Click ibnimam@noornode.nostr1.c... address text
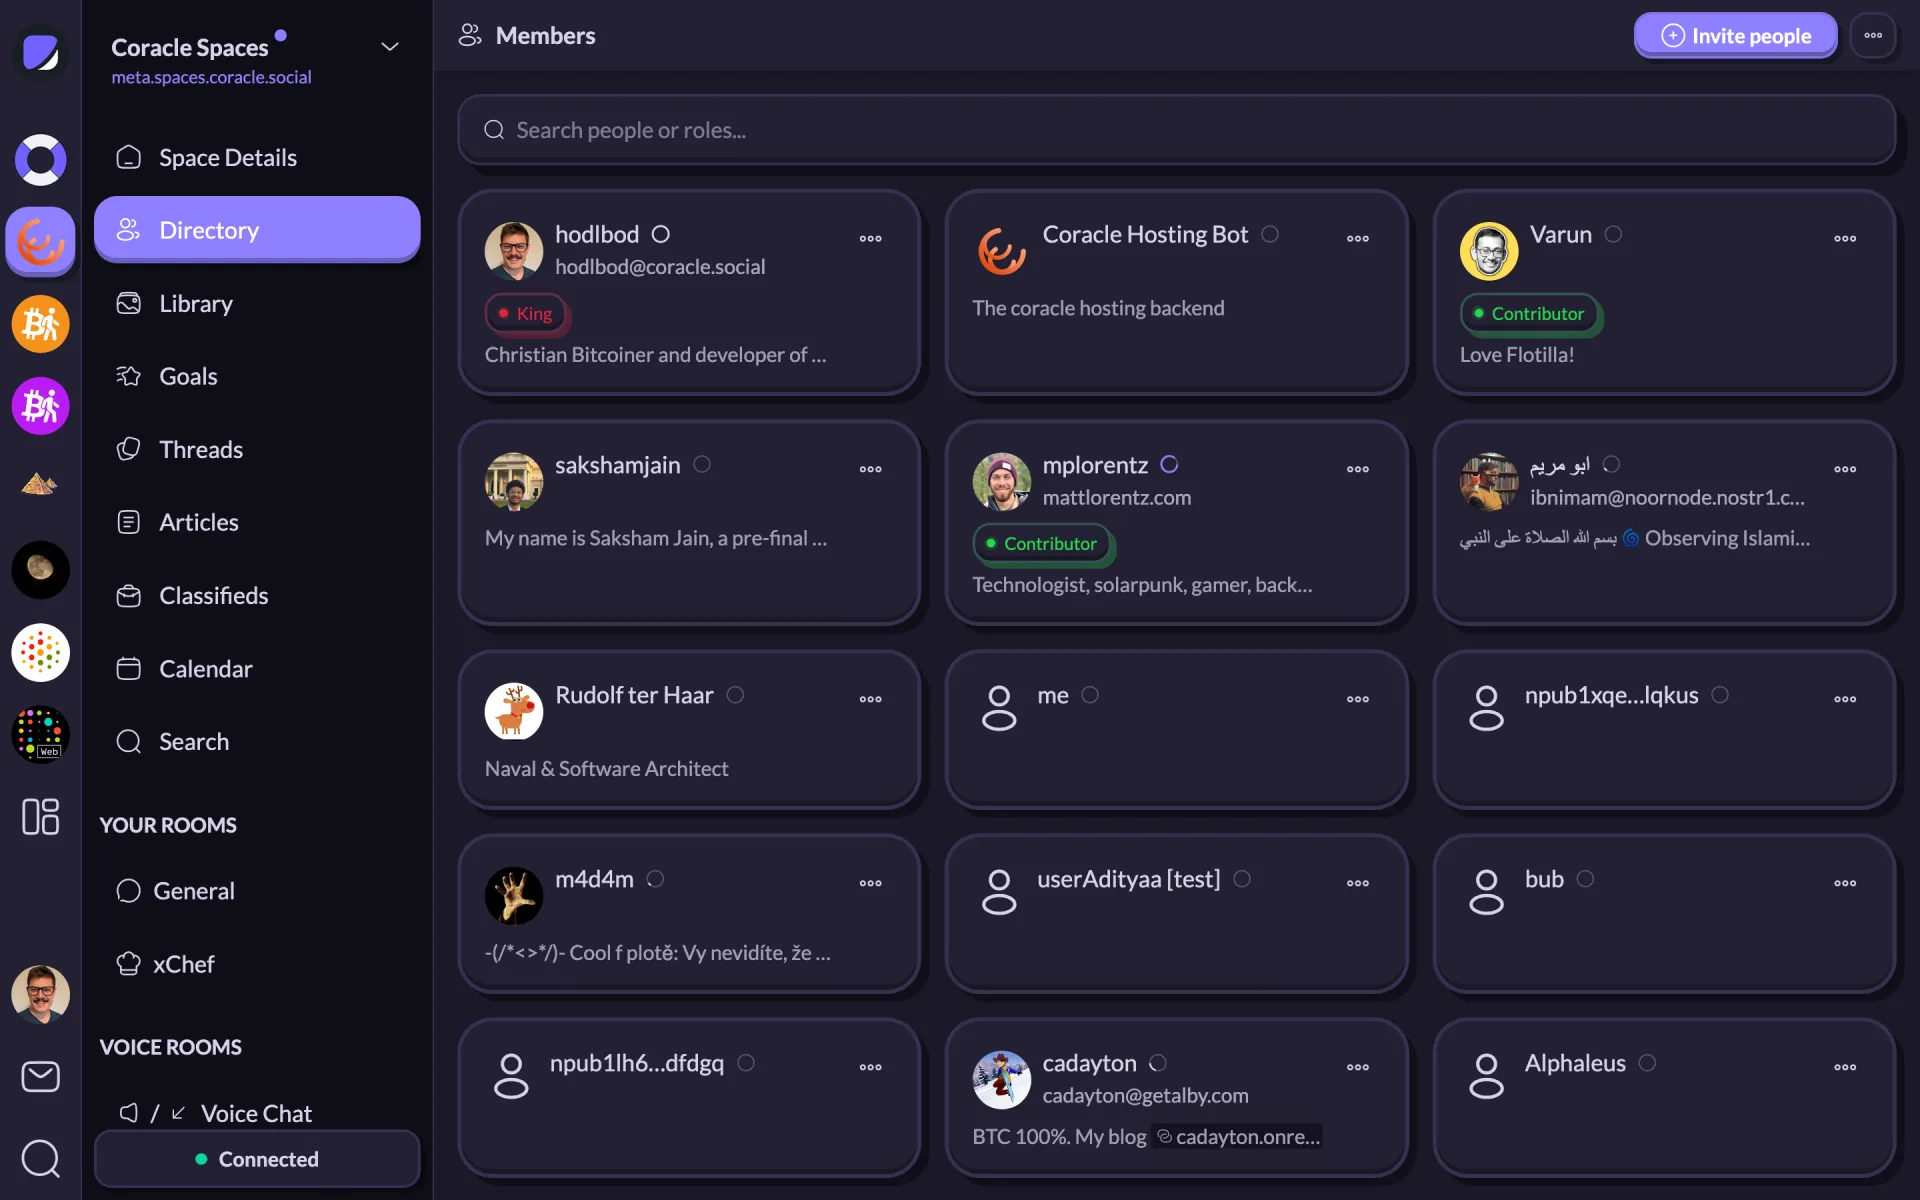 [1667, 497]
